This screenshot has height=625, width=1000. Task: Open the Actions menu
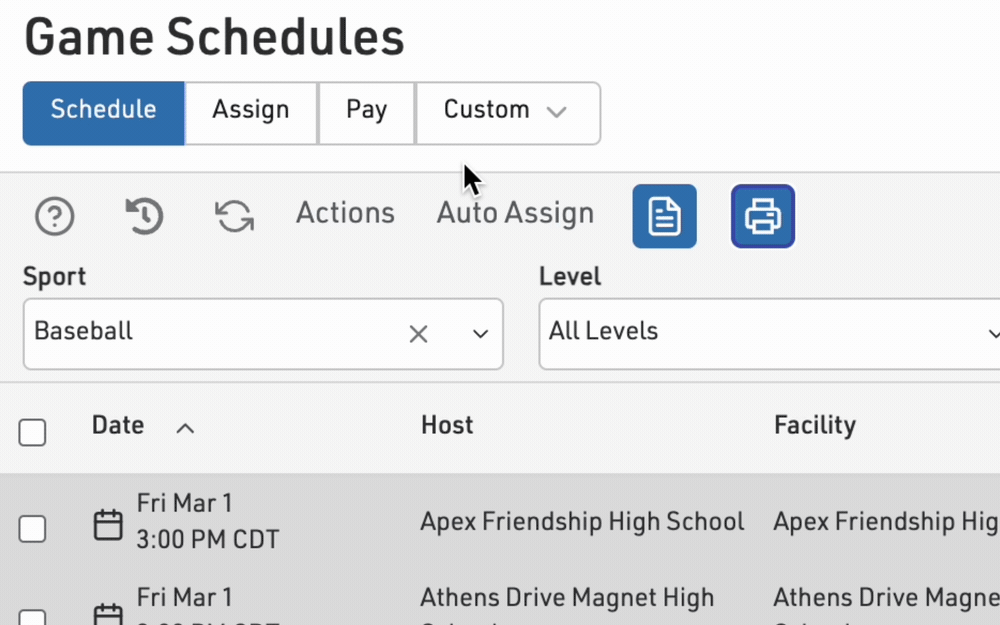[345, 214]
